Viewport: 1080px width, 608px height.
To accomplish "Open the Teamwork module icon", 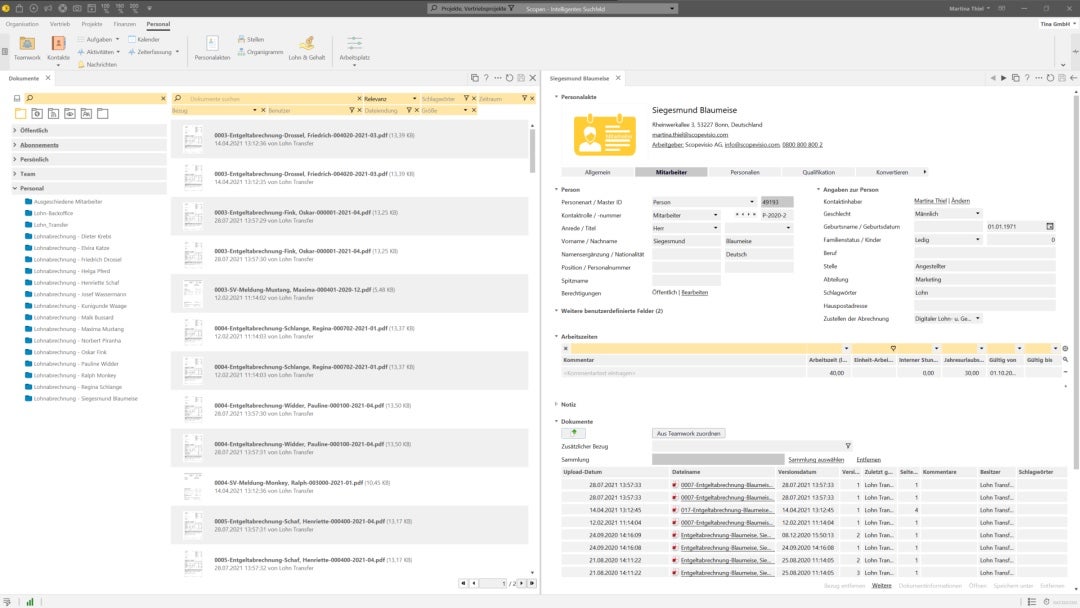I will (x=27, y=44).
